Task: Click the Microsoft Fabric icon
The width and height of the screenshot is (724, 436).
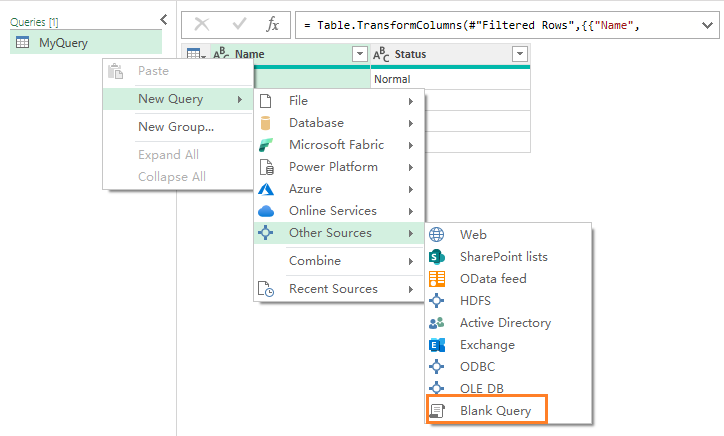Action: tap(266, 145)
